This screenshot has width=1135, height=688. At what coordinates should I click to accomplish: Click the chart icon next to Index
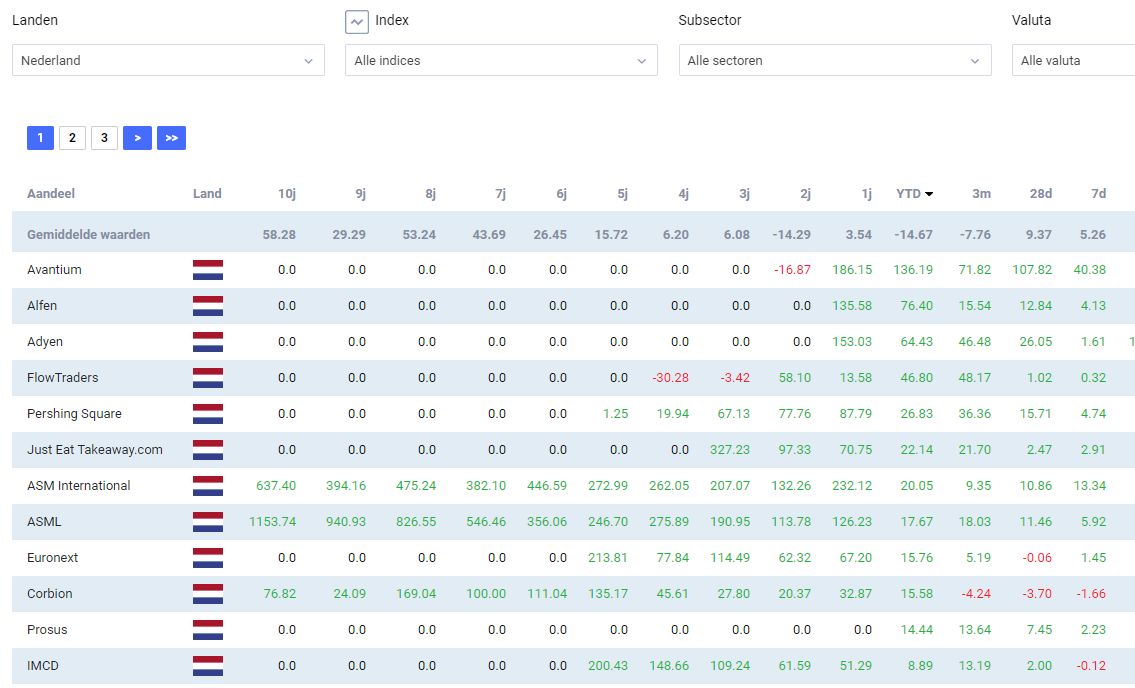[x=356, y=22]
